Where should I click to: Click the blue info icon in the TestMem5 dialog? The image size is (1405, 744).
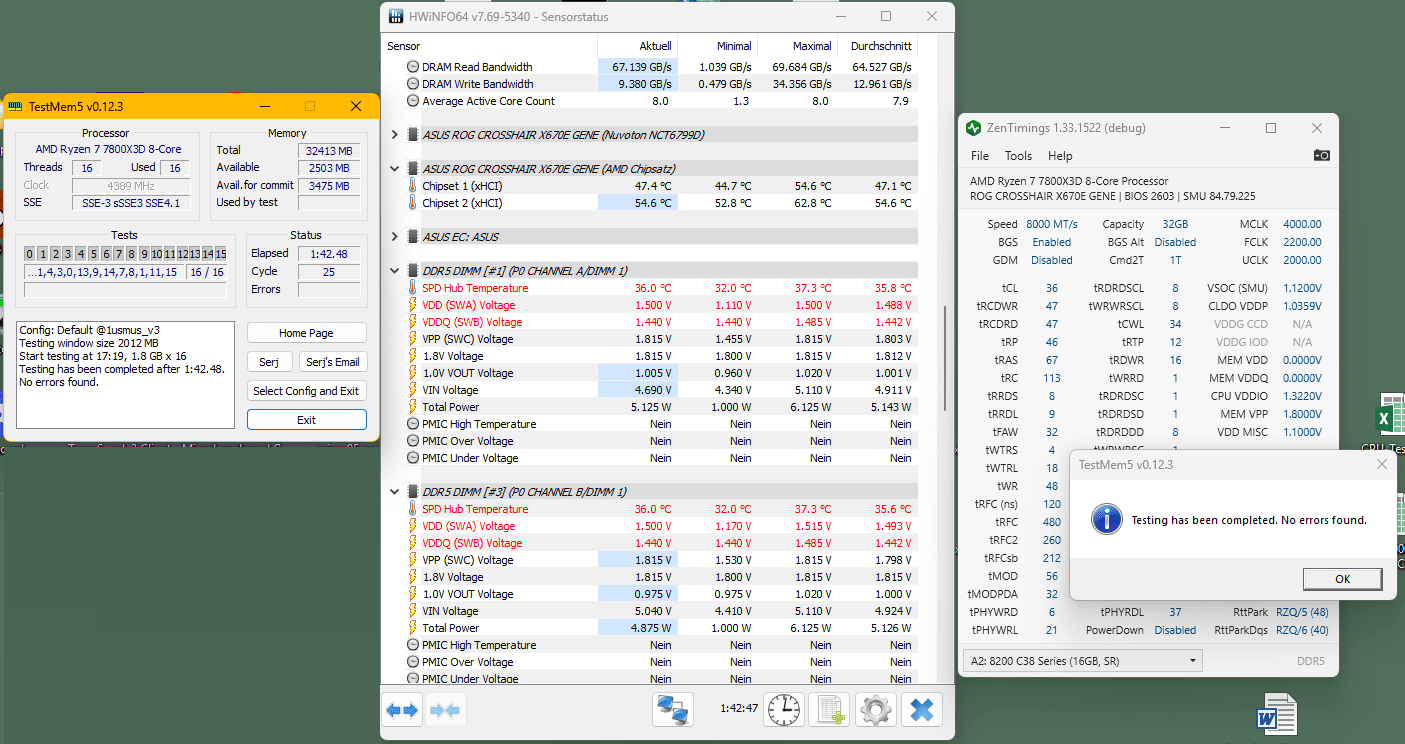tap(1106, 519)
